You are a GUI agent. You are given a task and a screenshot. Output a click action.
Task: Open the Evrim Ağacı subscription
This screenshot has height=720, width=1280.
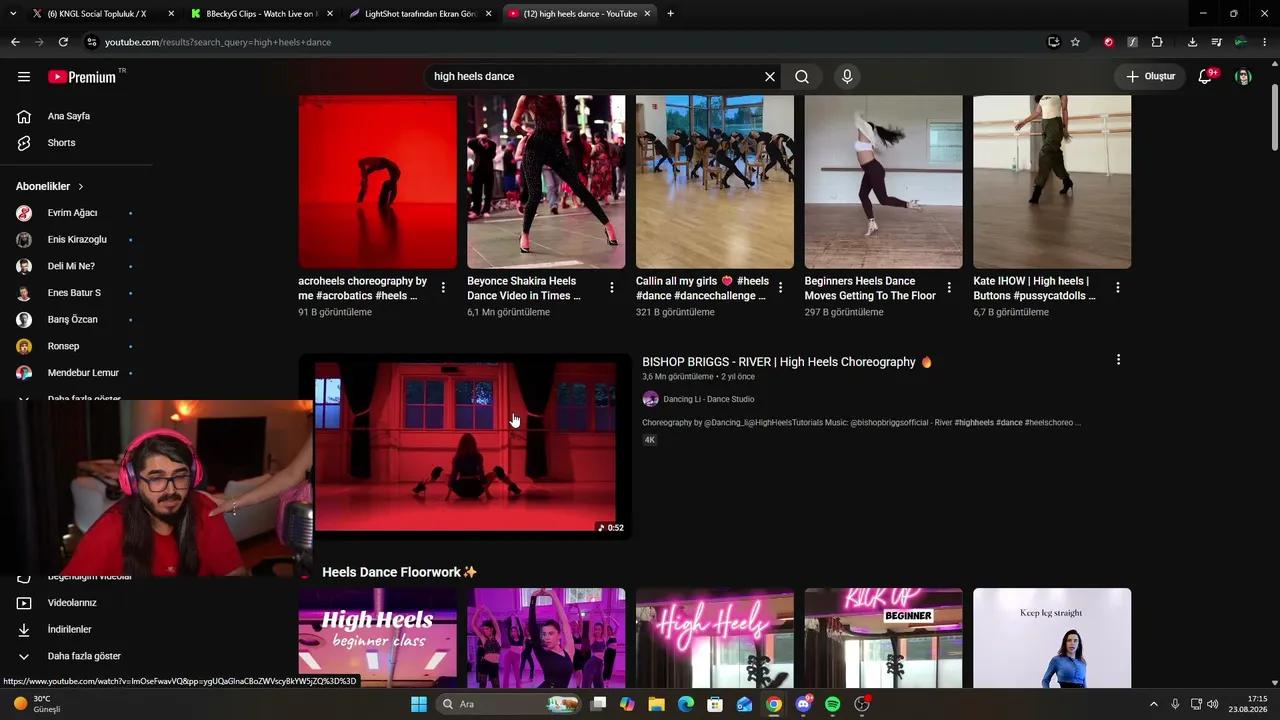(72, 213)
